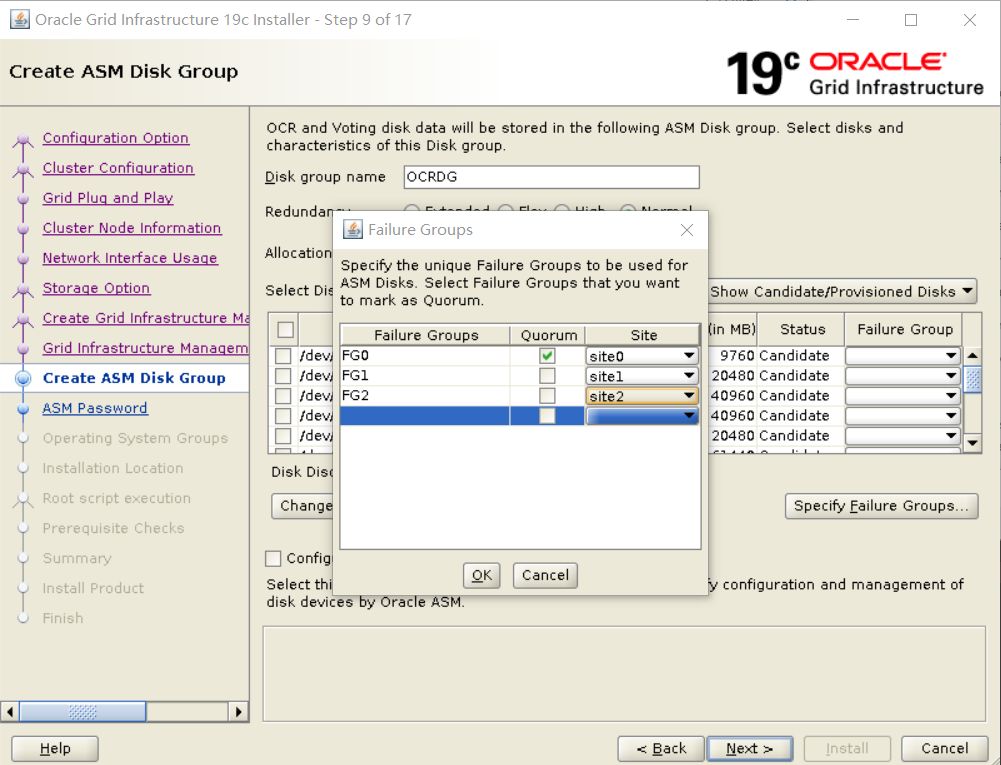
Task: Click Specify Failure Groups button
Action: [882, 506]
